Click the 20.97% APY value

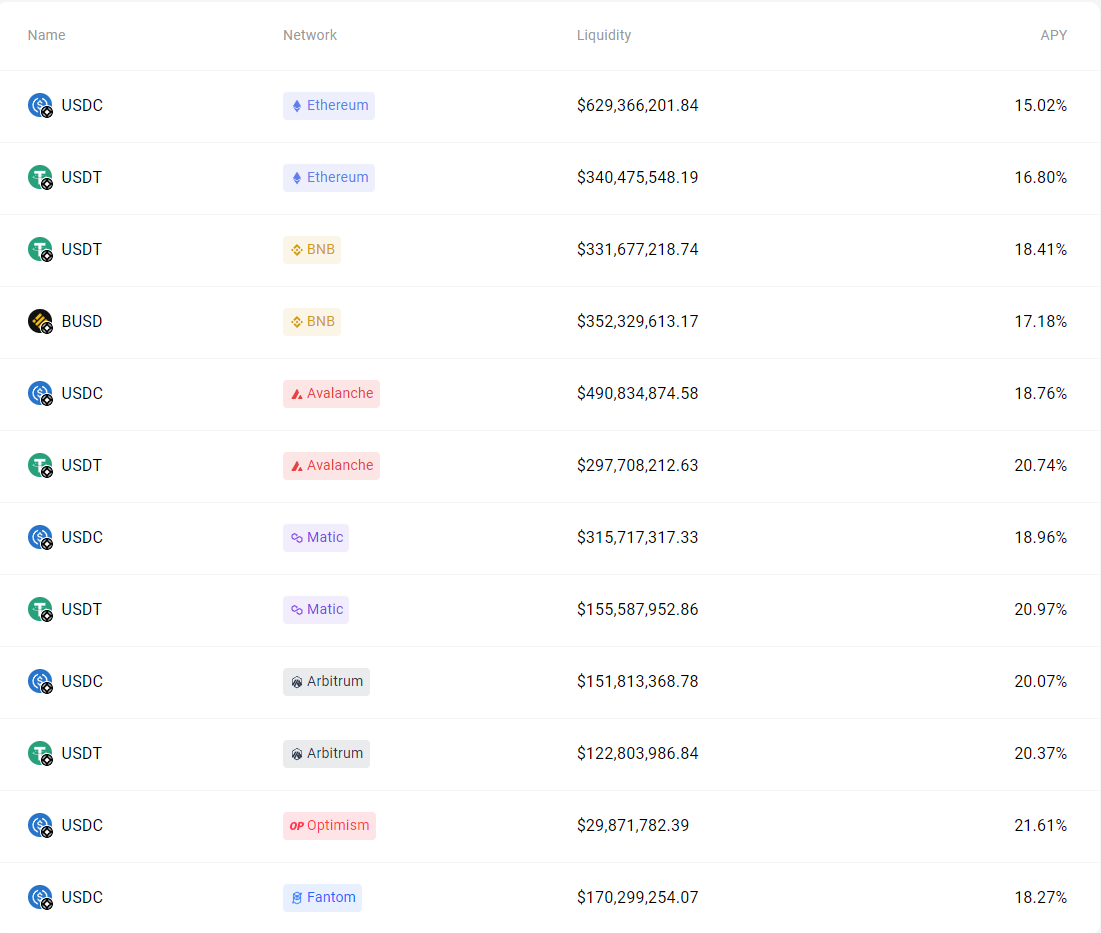pos(1041,609)
